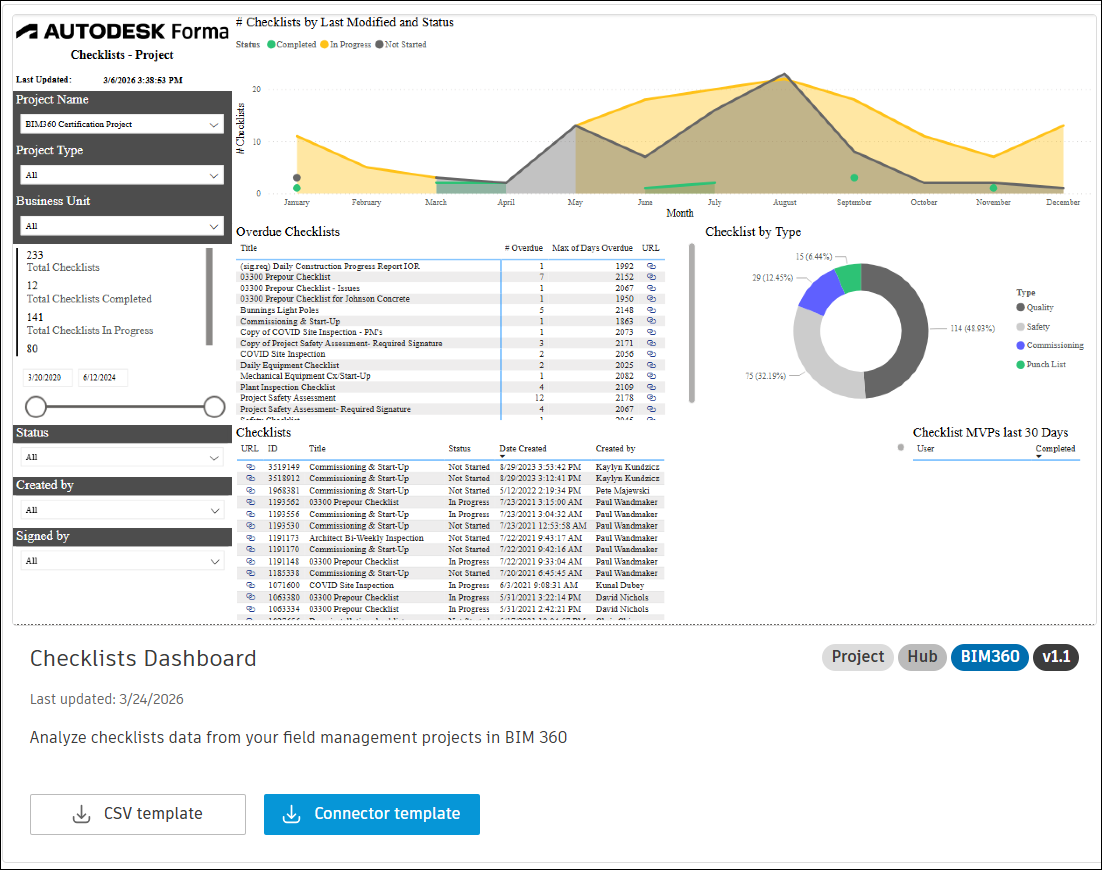Screen dimensions: 1102x870
Task: Open URL link icon for Bunnings Light Poles
Action: (x=651, y=310)
